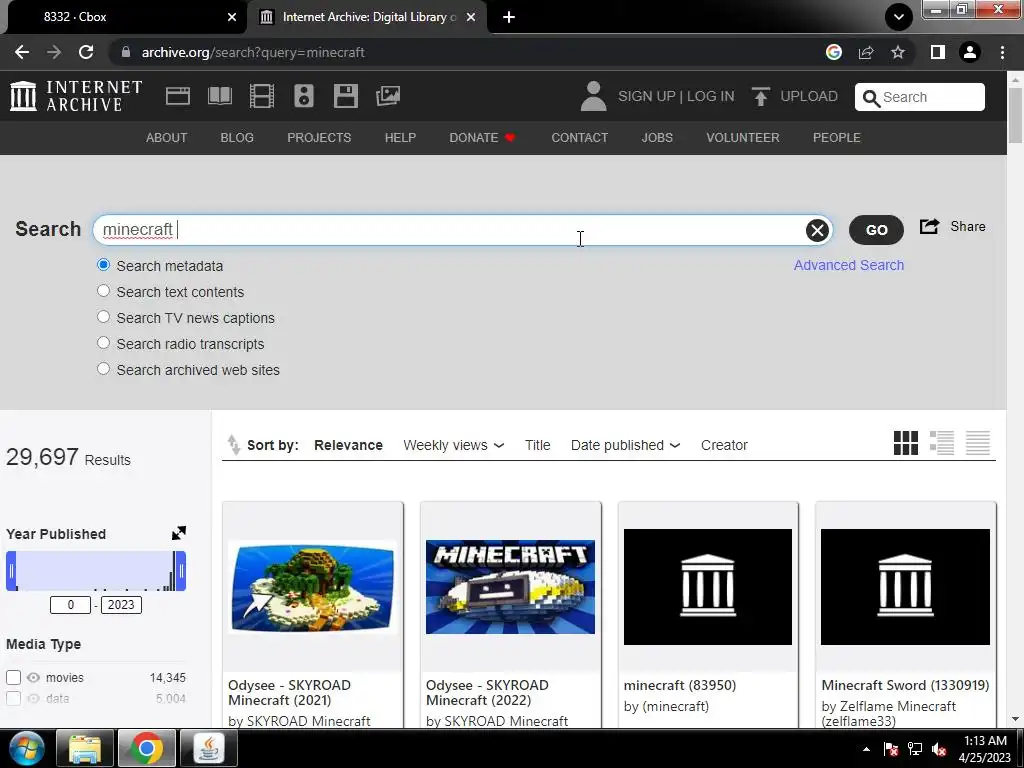Viewport: 1024px width, 768px height.
Task: Click the end year field showing 2023
Action: [121, 605]
